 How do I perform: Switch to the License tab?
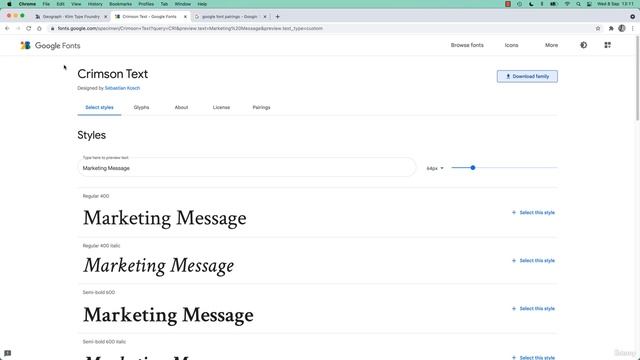click(x=221, y=107)
